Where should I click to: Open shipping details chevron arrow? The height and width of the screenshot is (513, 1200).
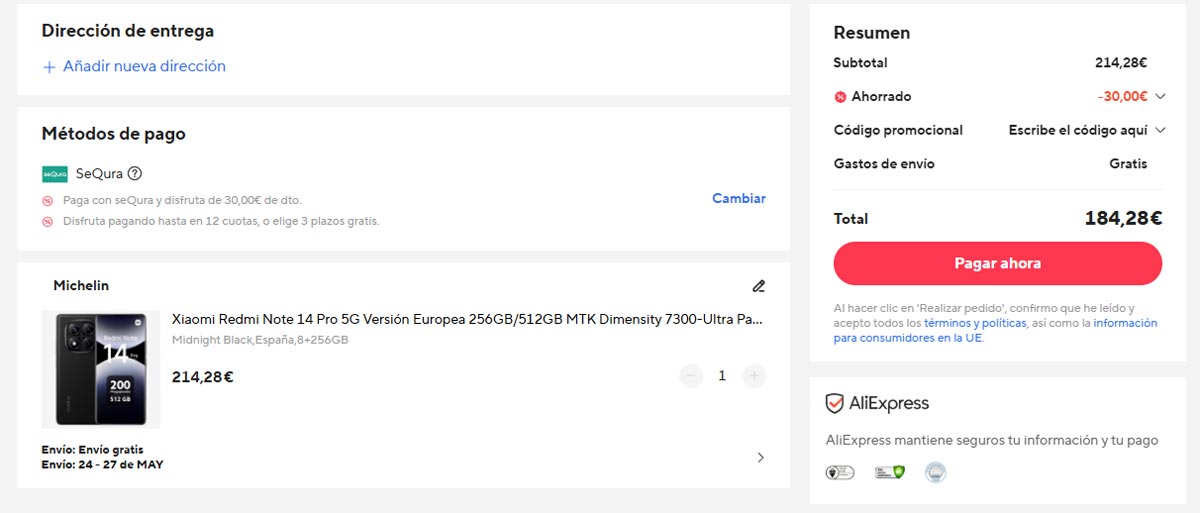(760, 458)
